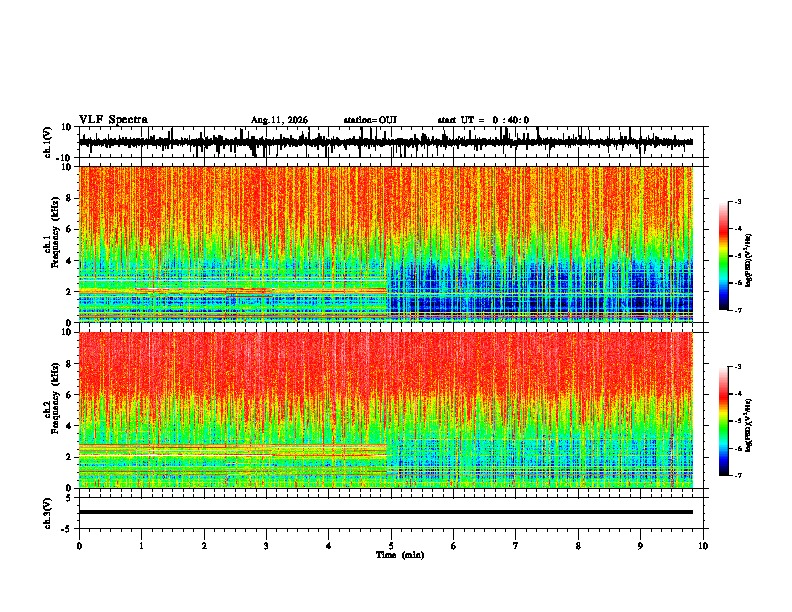
Task: Click ch.2 frequency axis '10' kHz label
Action: coord(67,332)
